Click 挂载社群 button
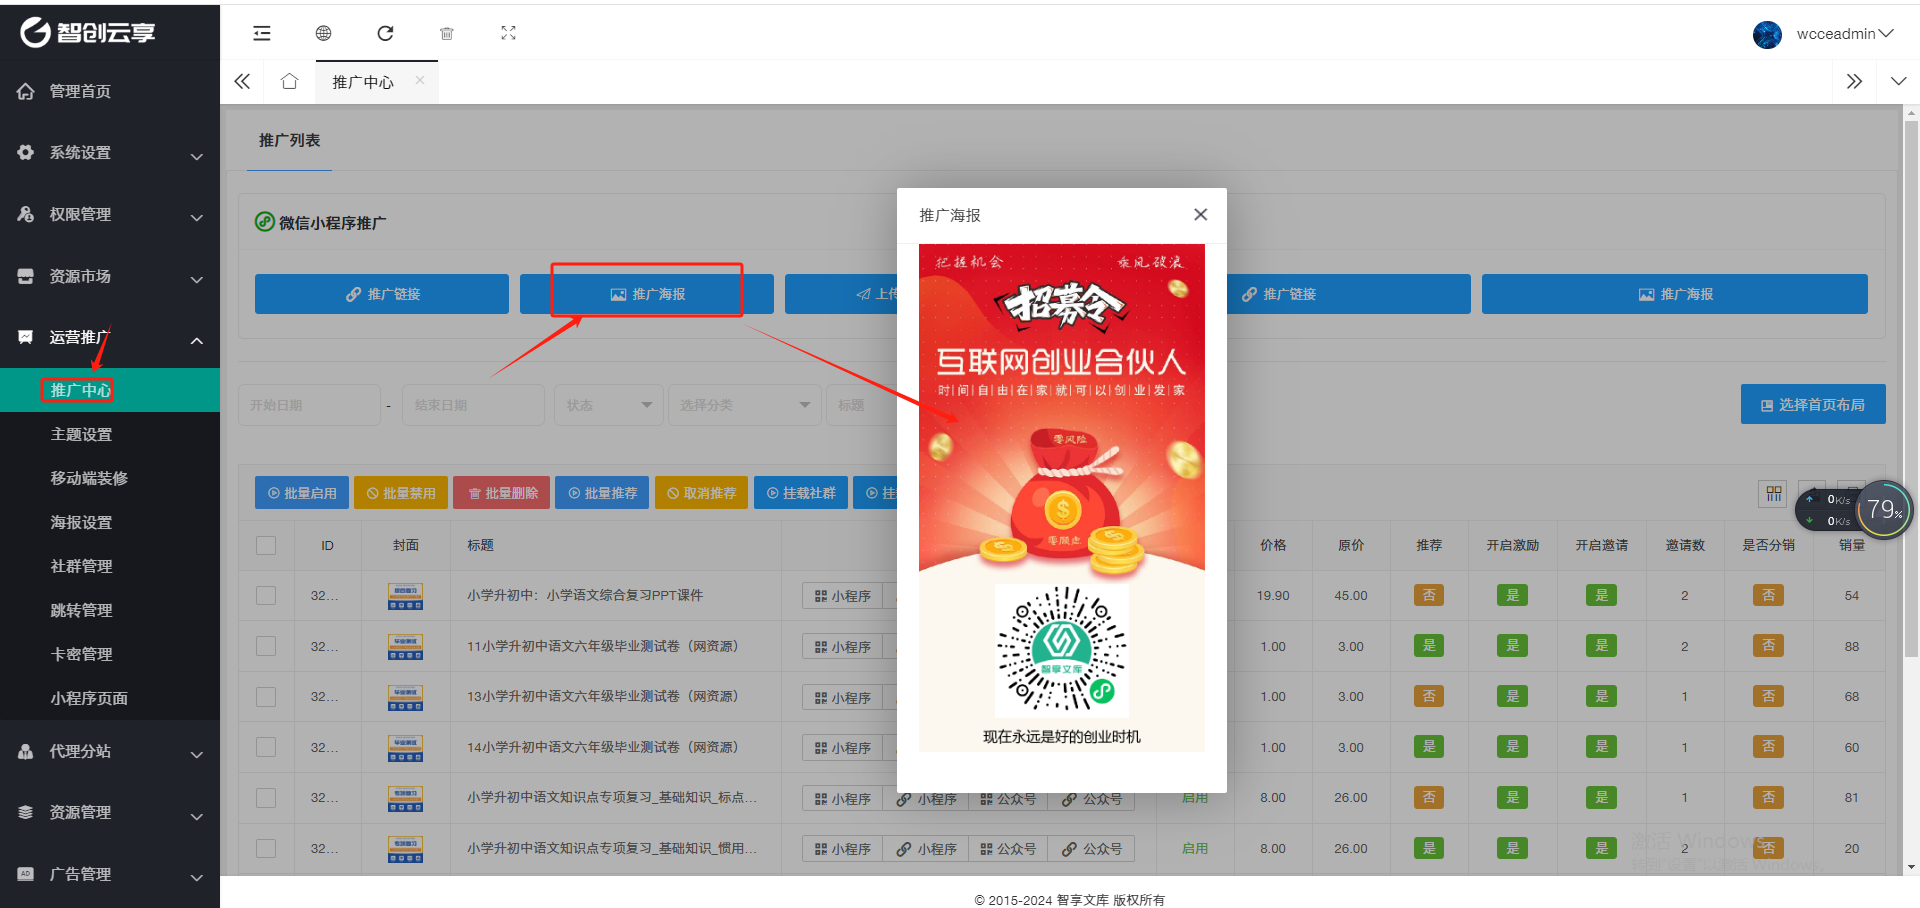The image size is (1920, 908). tap(801, 493)
